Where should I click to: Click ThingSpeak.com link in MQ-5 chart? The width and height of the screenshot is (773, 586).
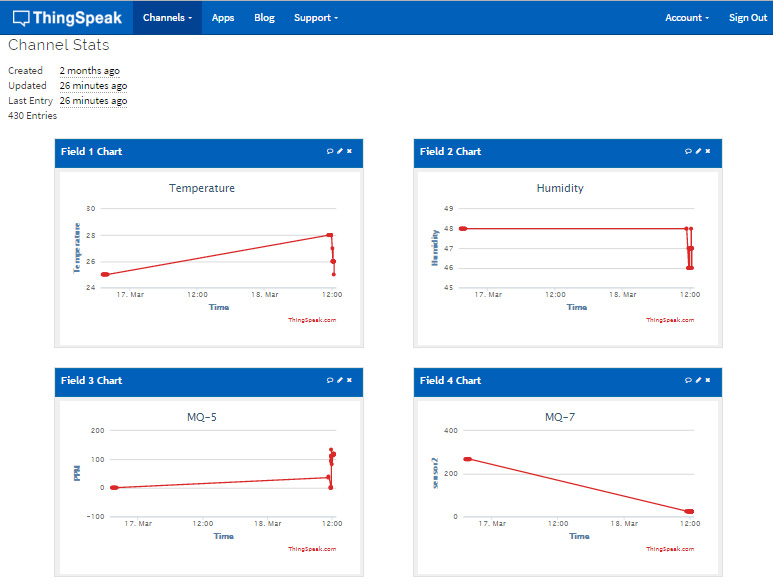click(312, 549)
